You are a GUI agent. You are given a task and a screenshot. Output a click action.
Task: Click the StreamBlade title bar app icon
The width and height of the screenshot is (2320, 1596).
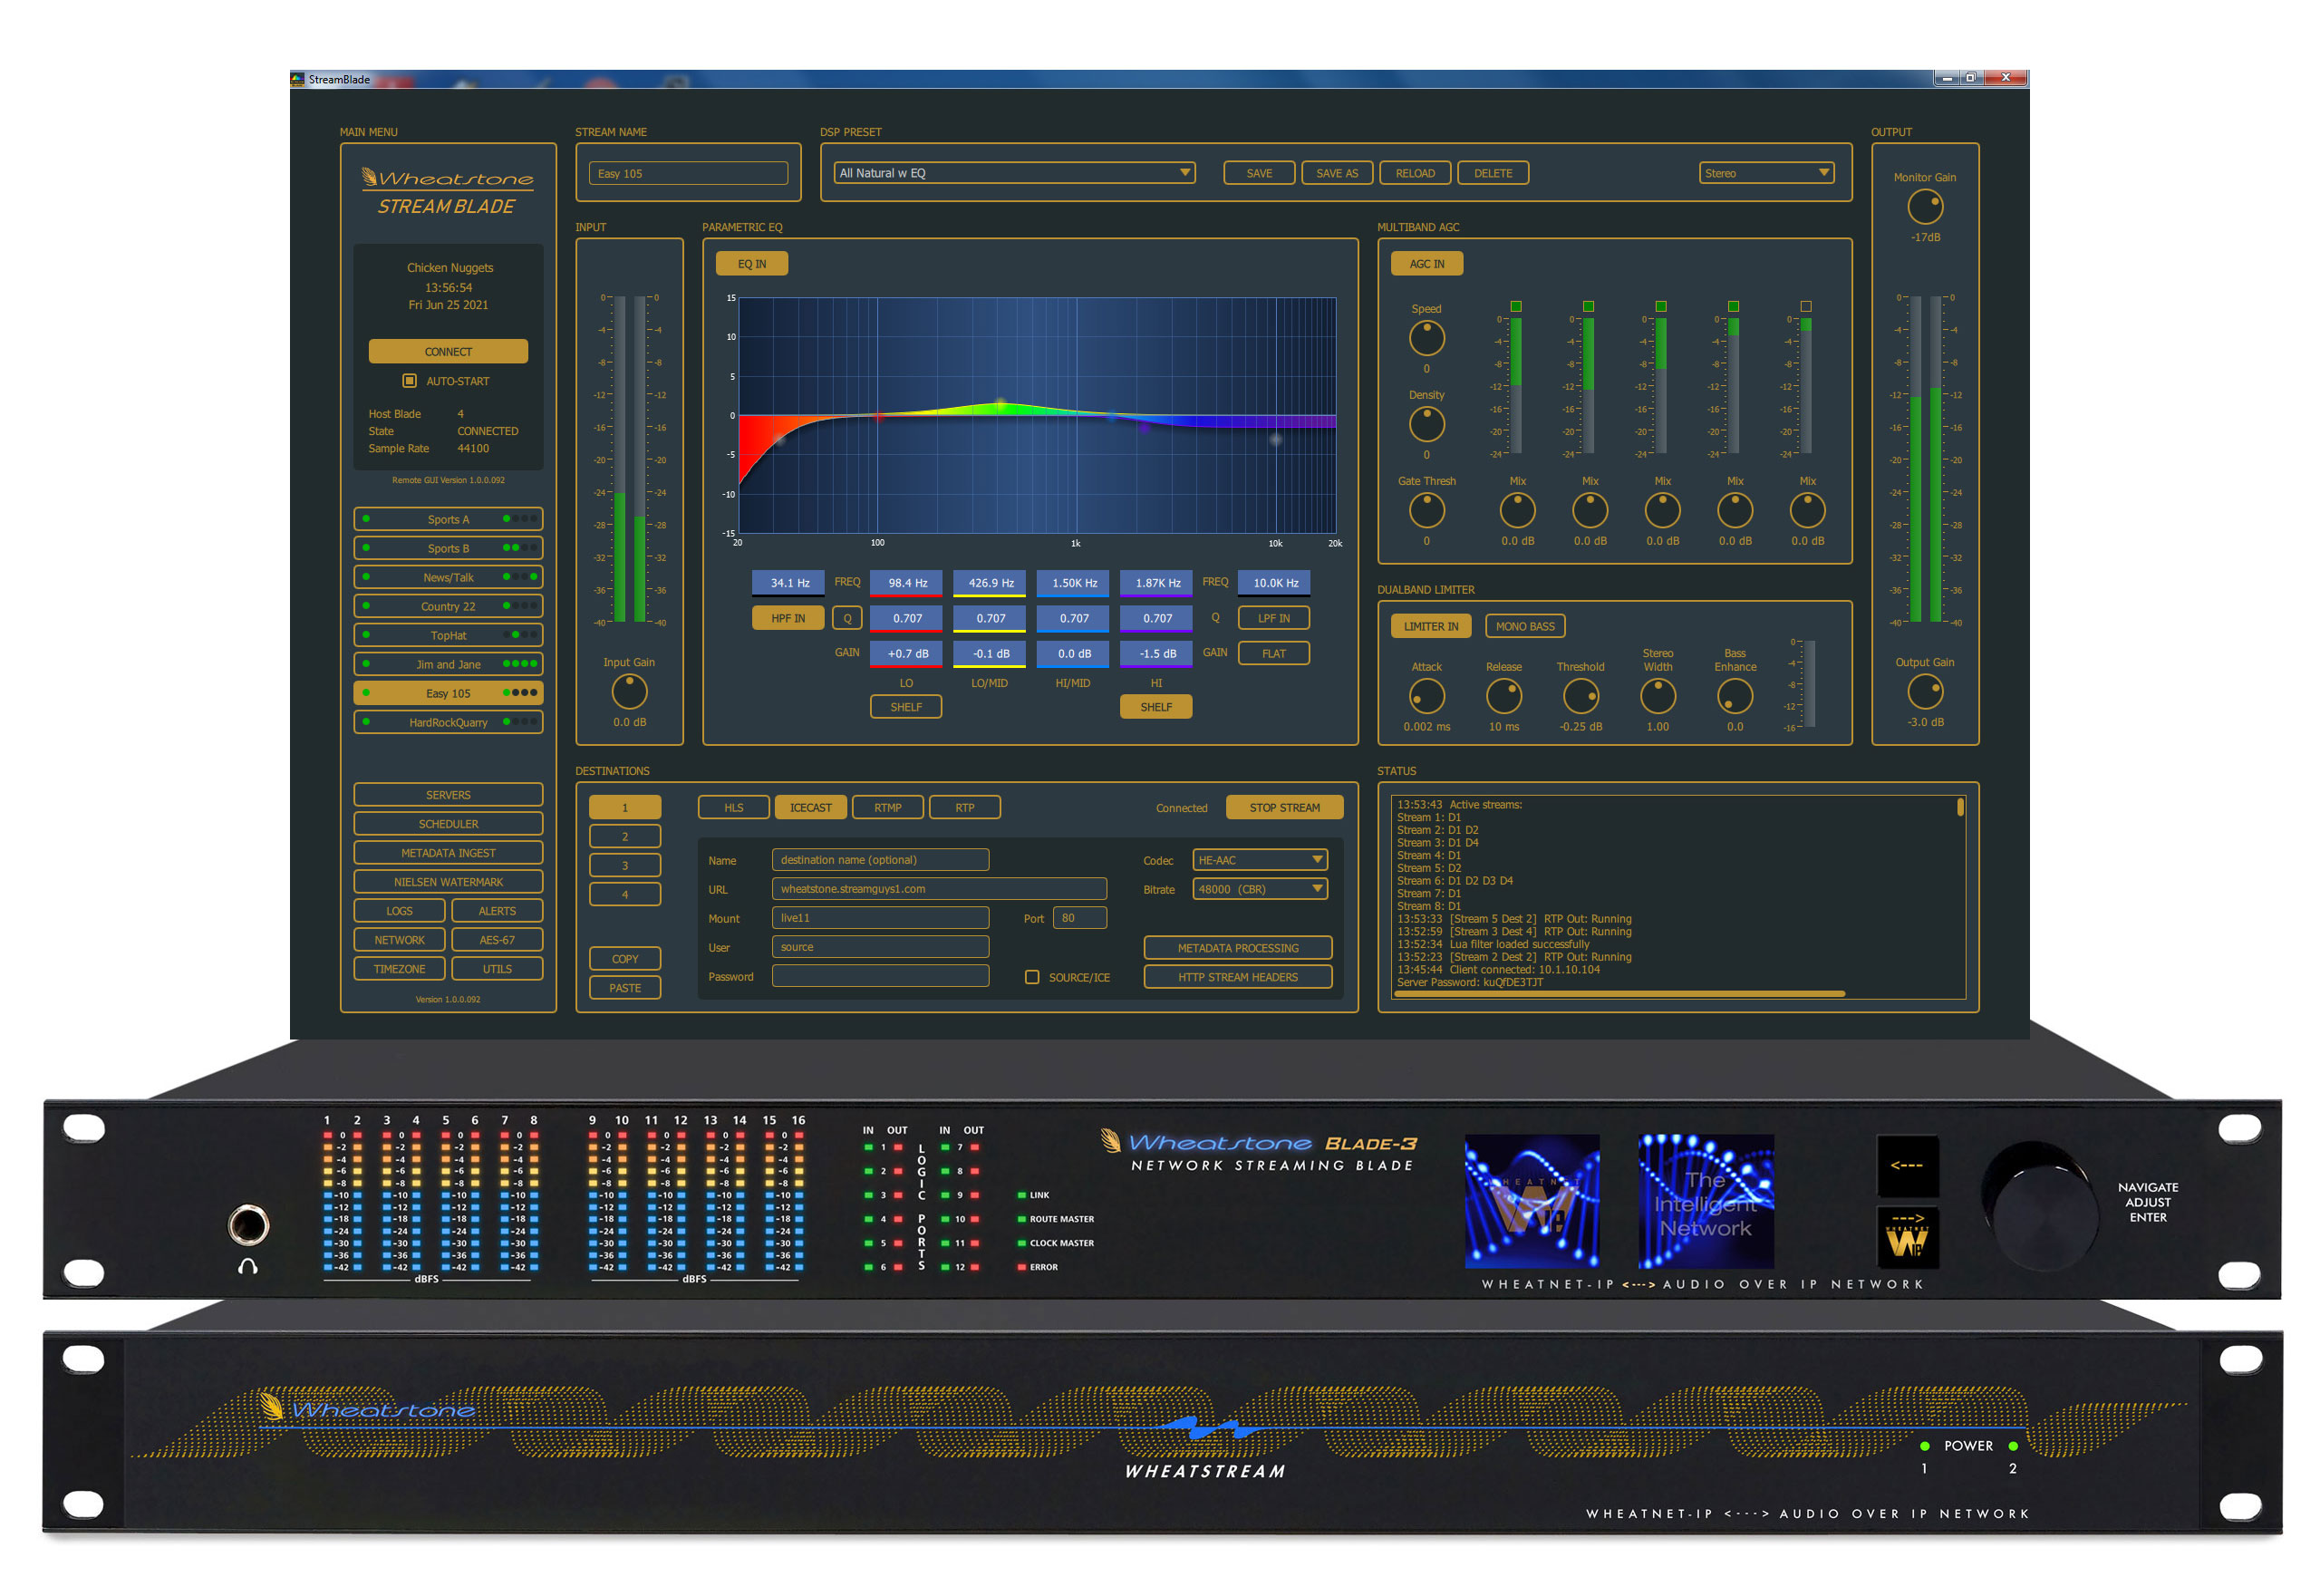coord(297,79)
